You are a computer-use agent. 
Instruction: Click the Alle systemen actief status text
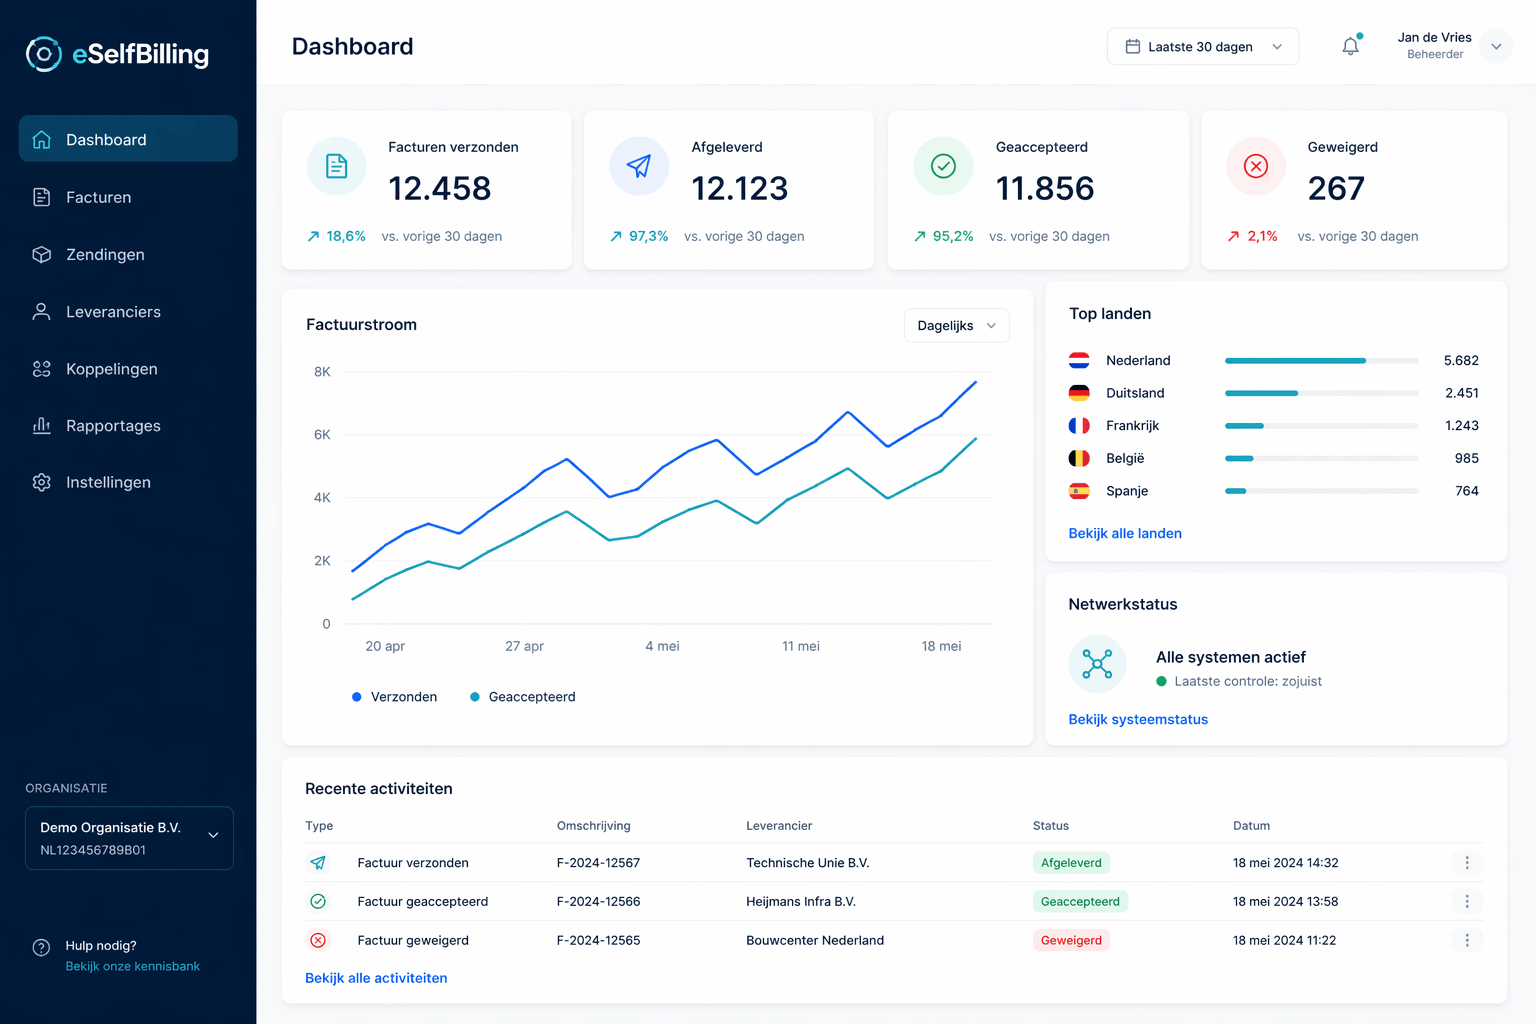tap(1231, 657)
